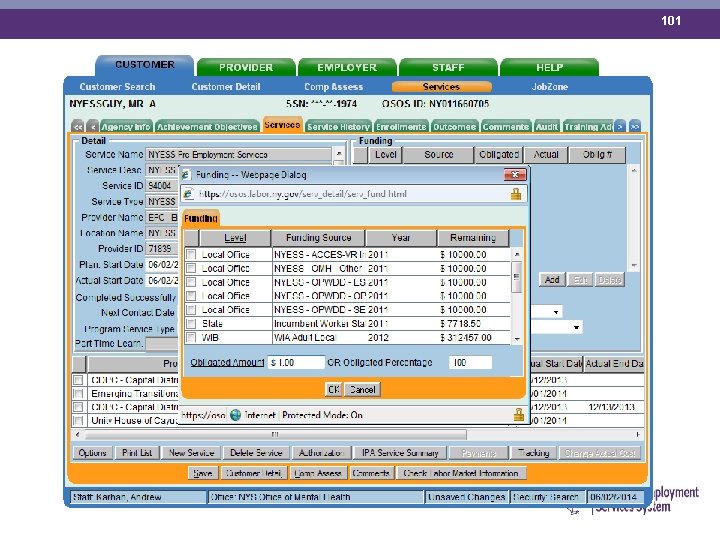Viewport: 720px width, 540px height.
Task: Check the NYESS - OMH - Other funding row
Action: [x=191, y=268]
